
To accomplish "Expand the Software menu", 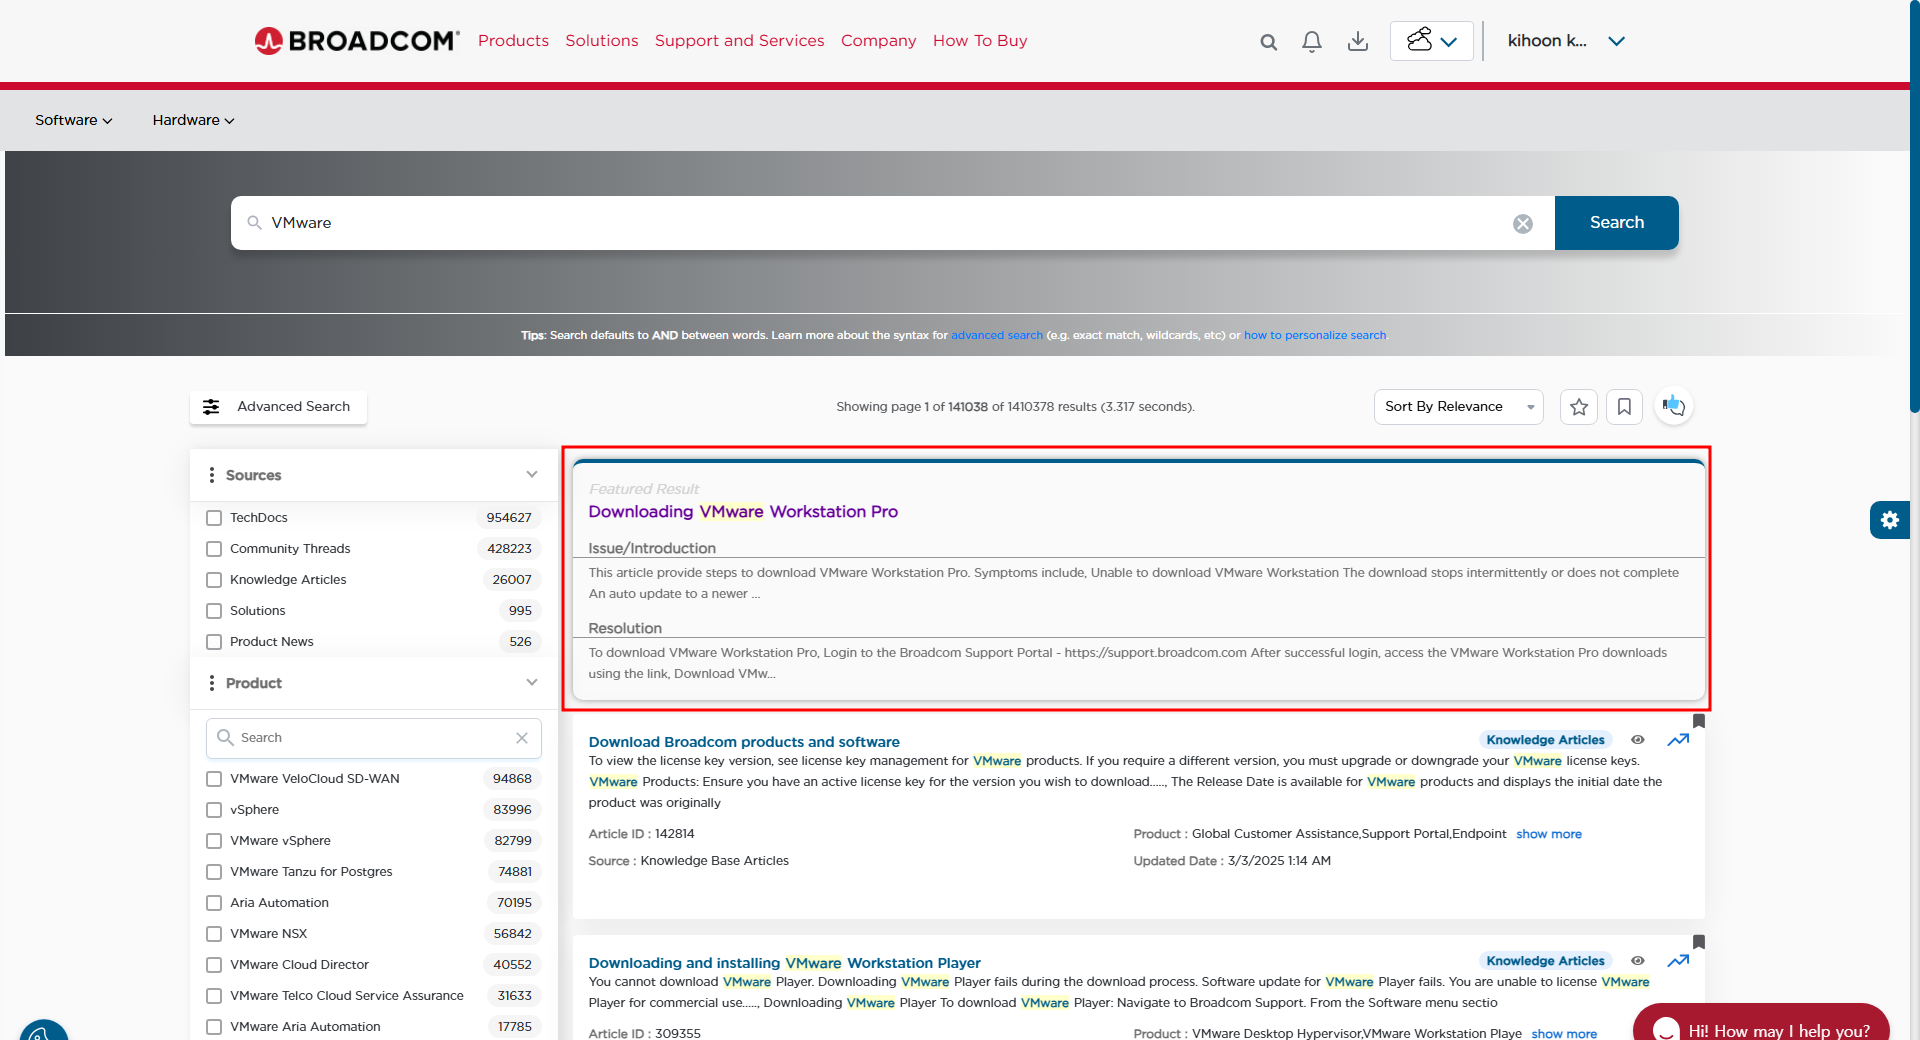I will [x=73, y=120].
